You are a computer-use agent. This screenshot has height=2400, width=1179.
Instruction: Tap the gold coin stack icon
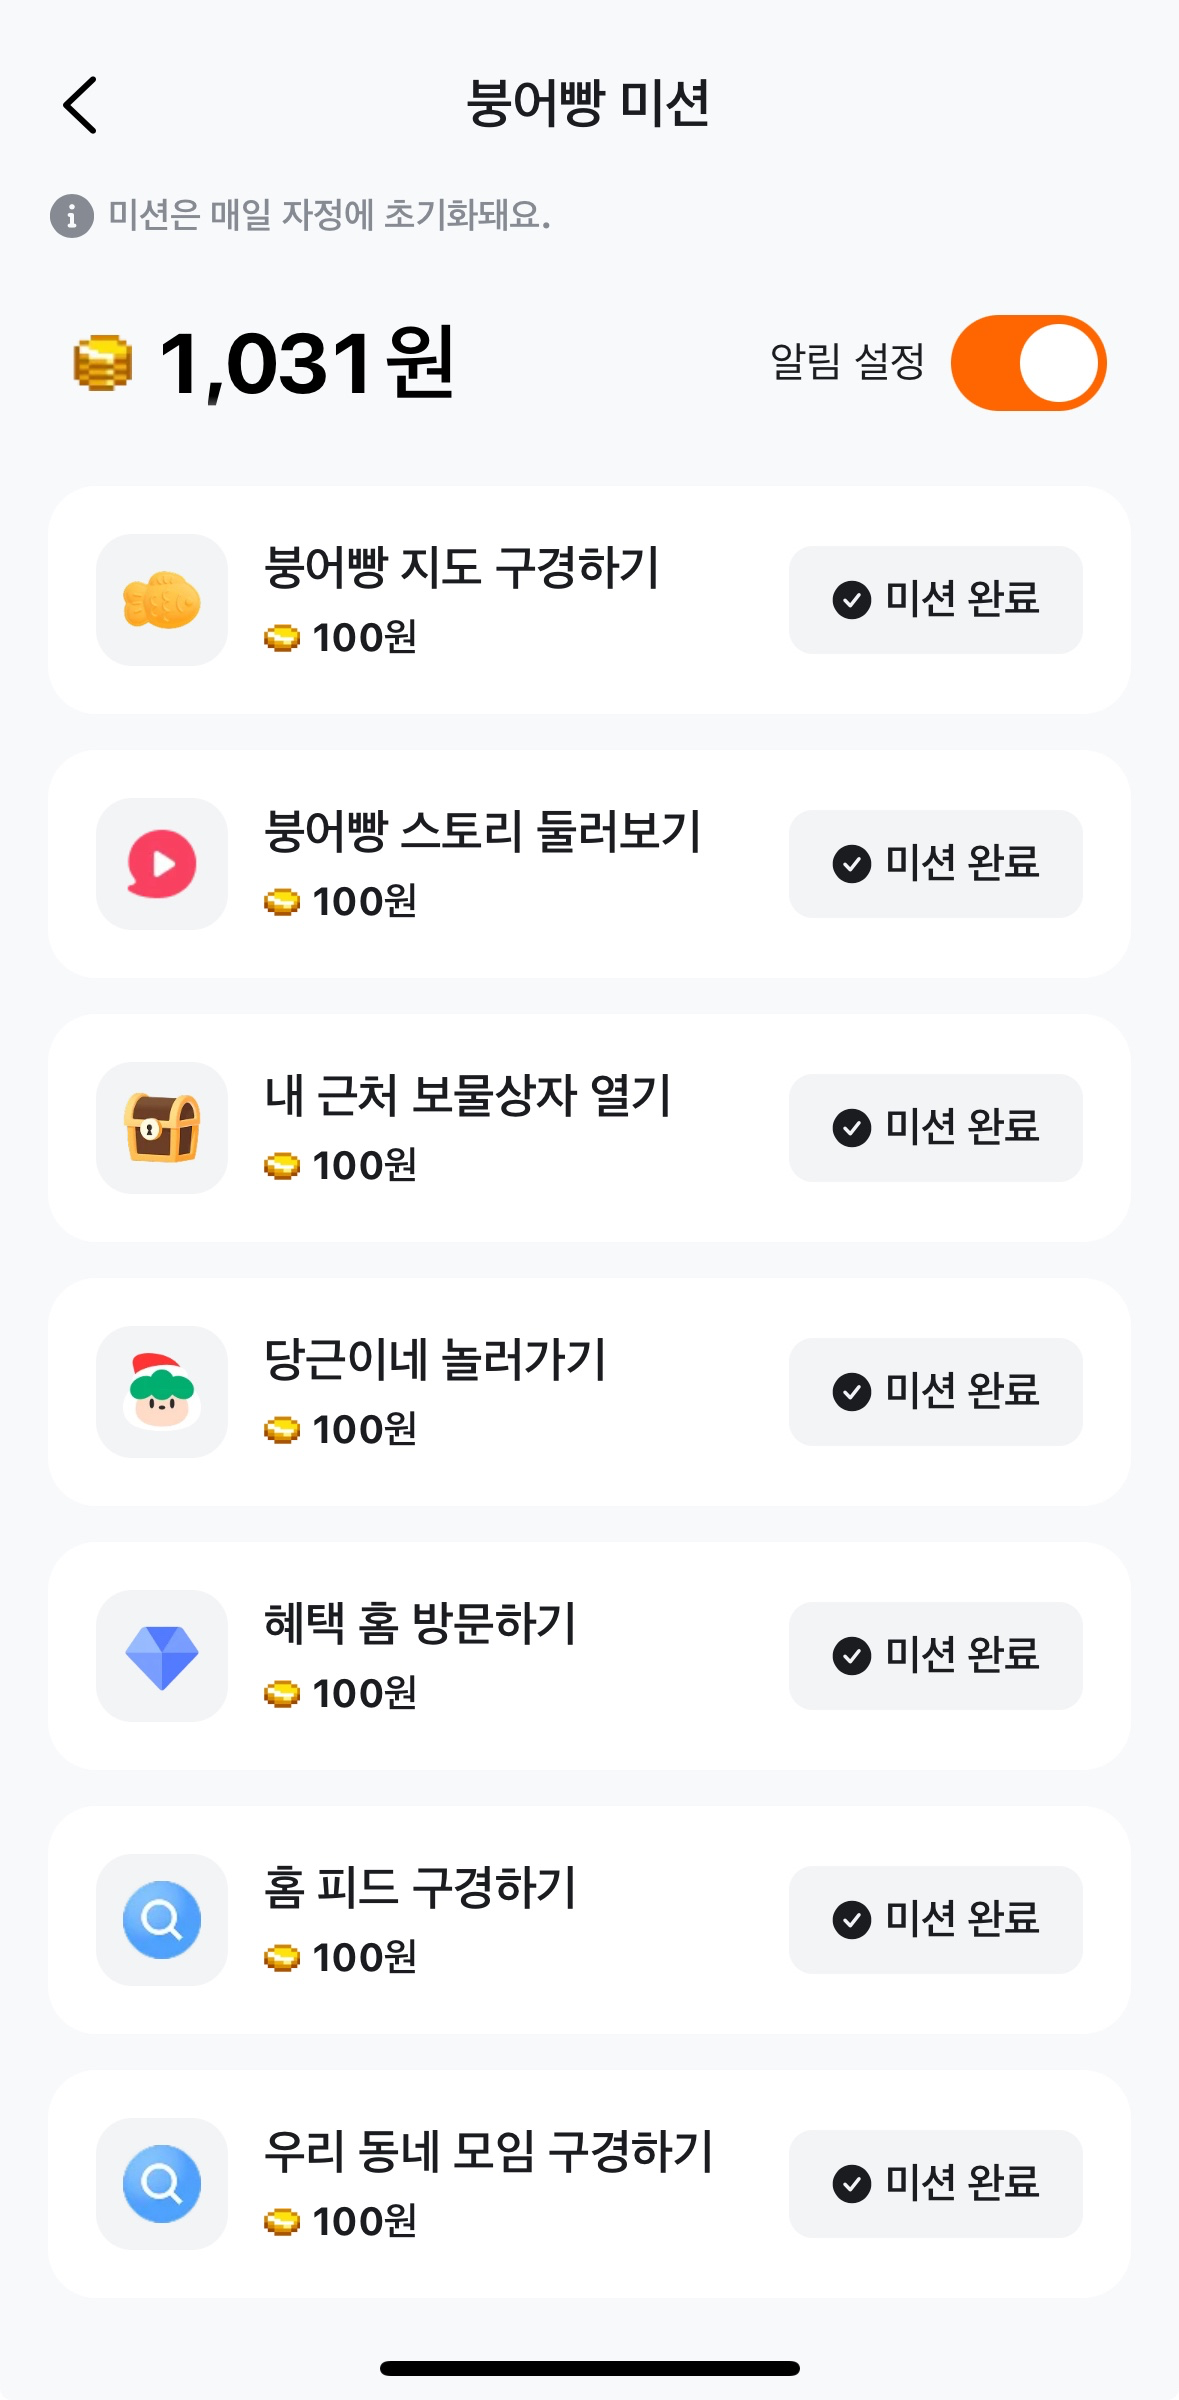pyautogui.click(x=102, y=363)
